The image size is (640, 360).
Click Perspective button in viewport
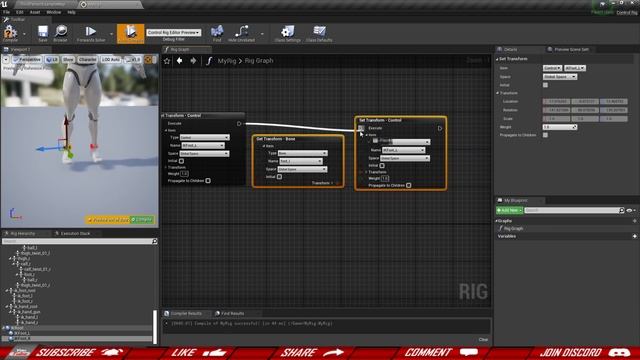[27, 60]
